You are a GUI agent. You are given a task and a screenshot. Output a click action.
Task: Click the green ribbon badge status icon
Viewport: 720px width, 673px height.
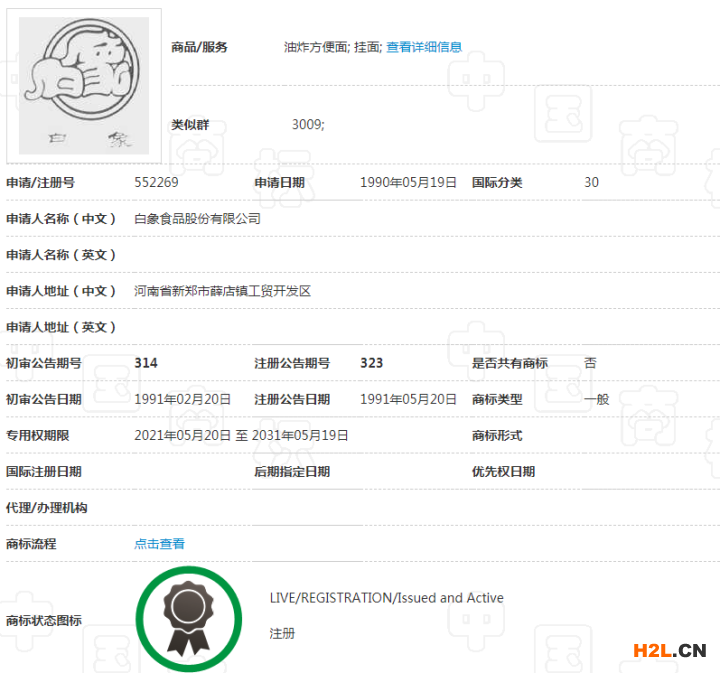188,619
